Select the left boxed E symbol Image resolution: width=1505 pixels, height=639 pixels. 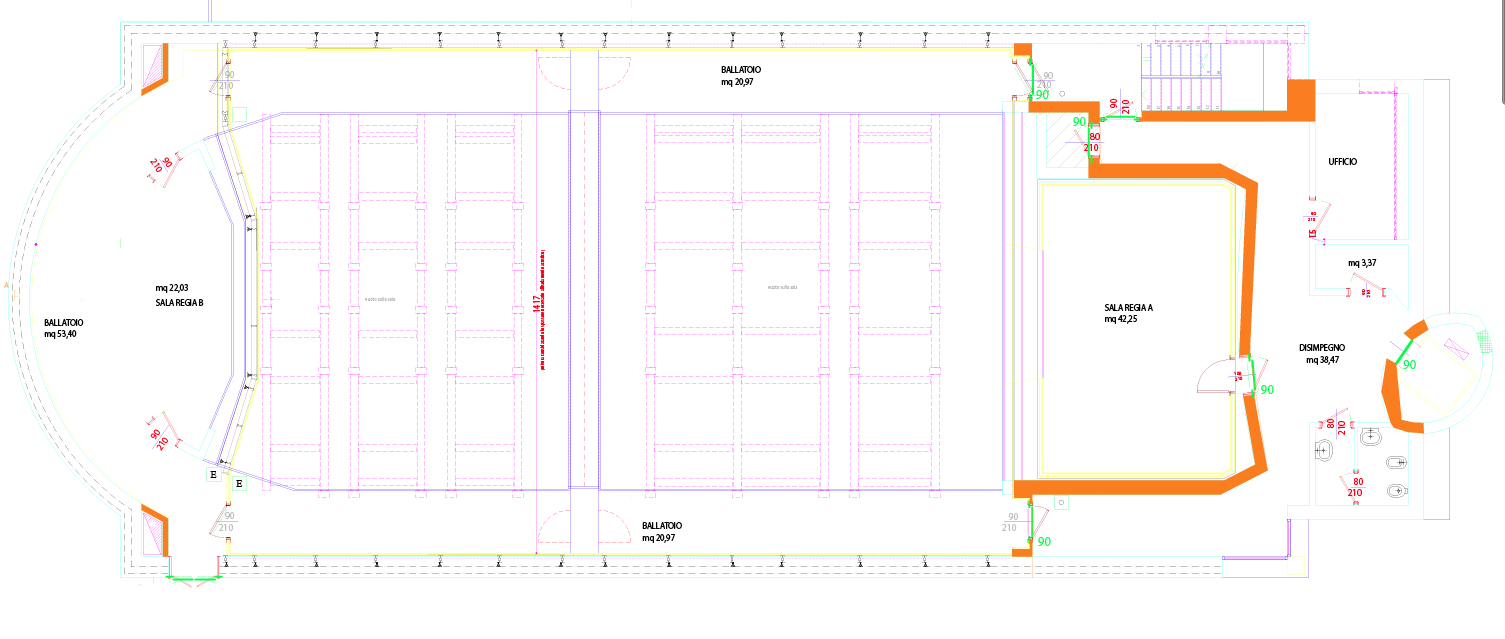(x=213, y=476)
